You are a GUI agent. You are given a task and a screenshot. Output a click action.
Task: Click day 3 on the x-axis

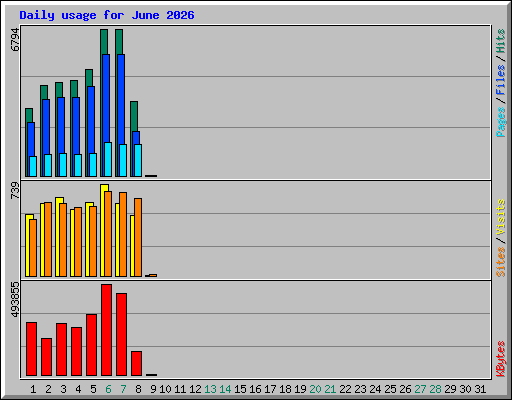click(63, 389)
